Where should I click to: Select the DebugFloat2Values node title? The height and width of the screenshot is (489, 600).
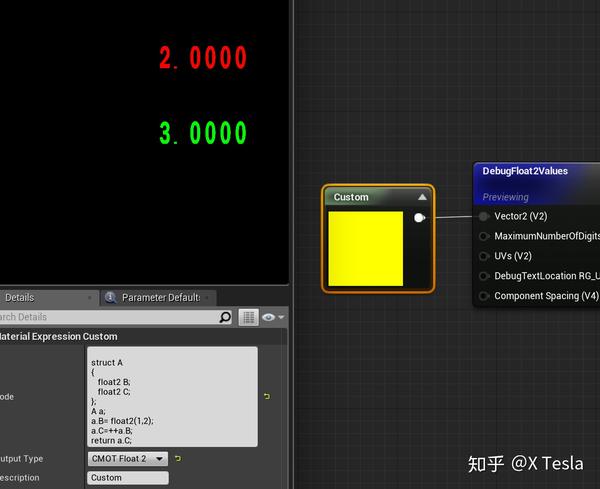525,171
